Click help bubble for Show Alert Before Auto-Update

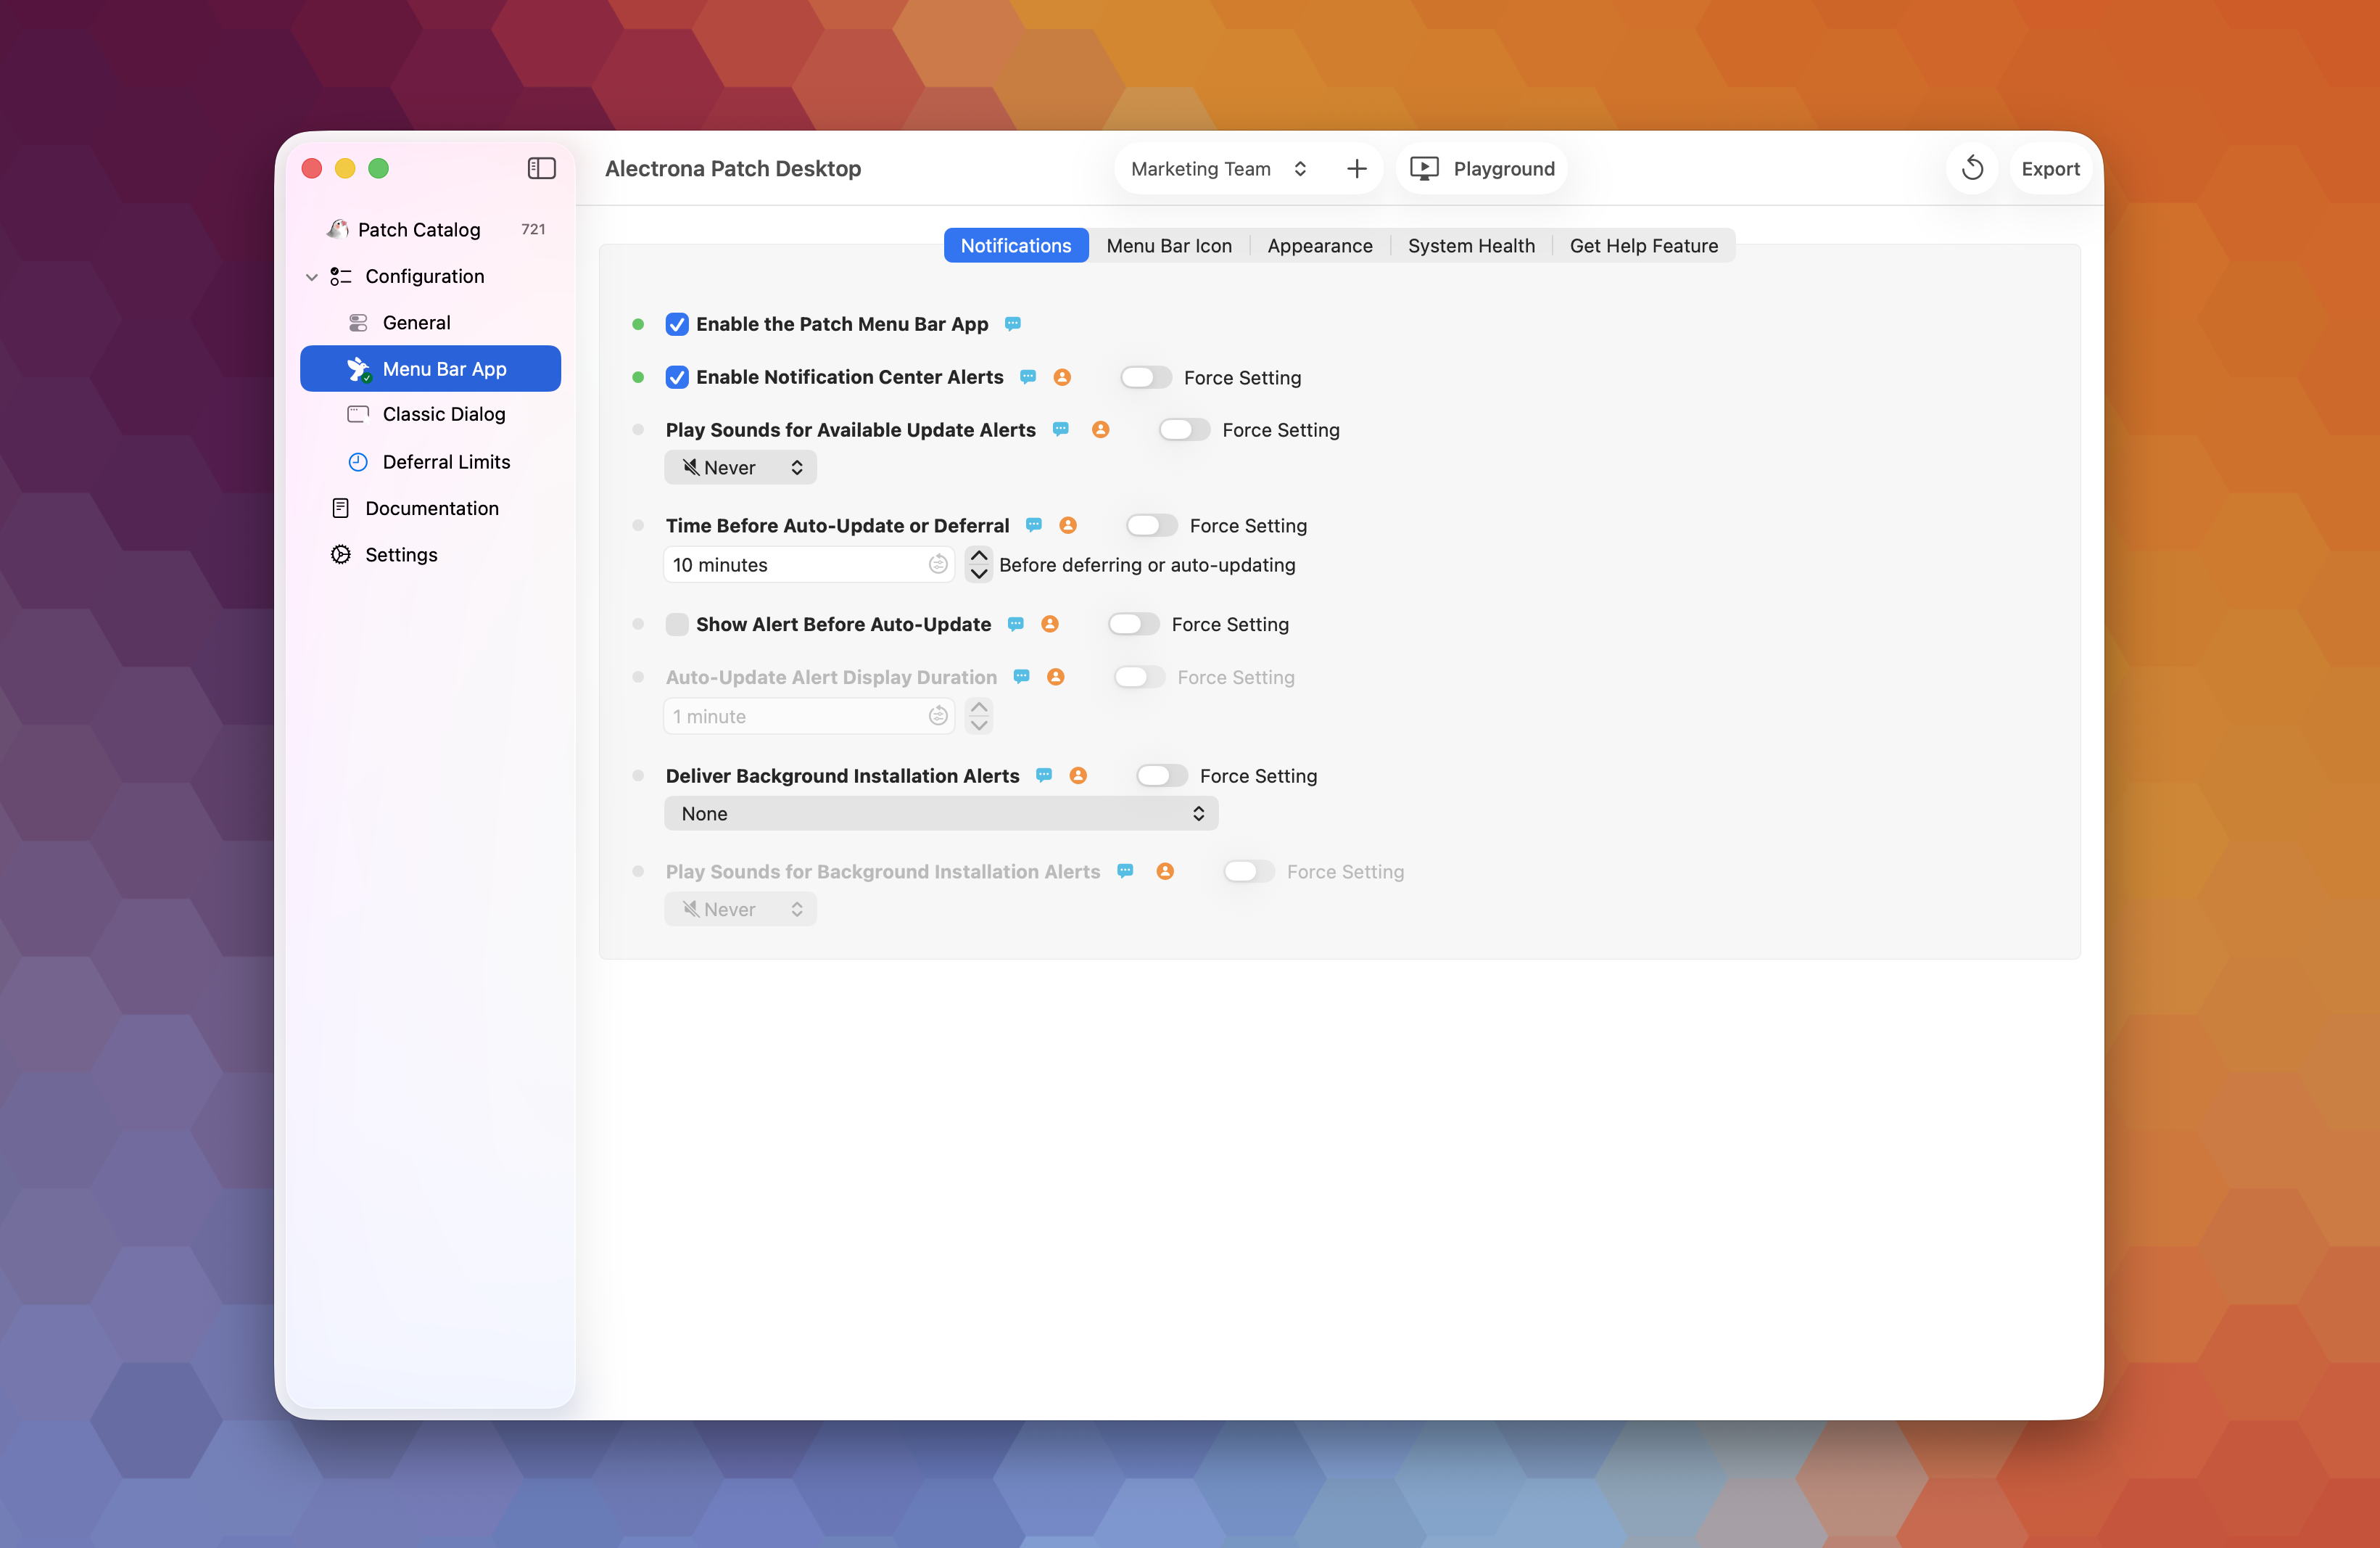click(x=1016, y=624)
